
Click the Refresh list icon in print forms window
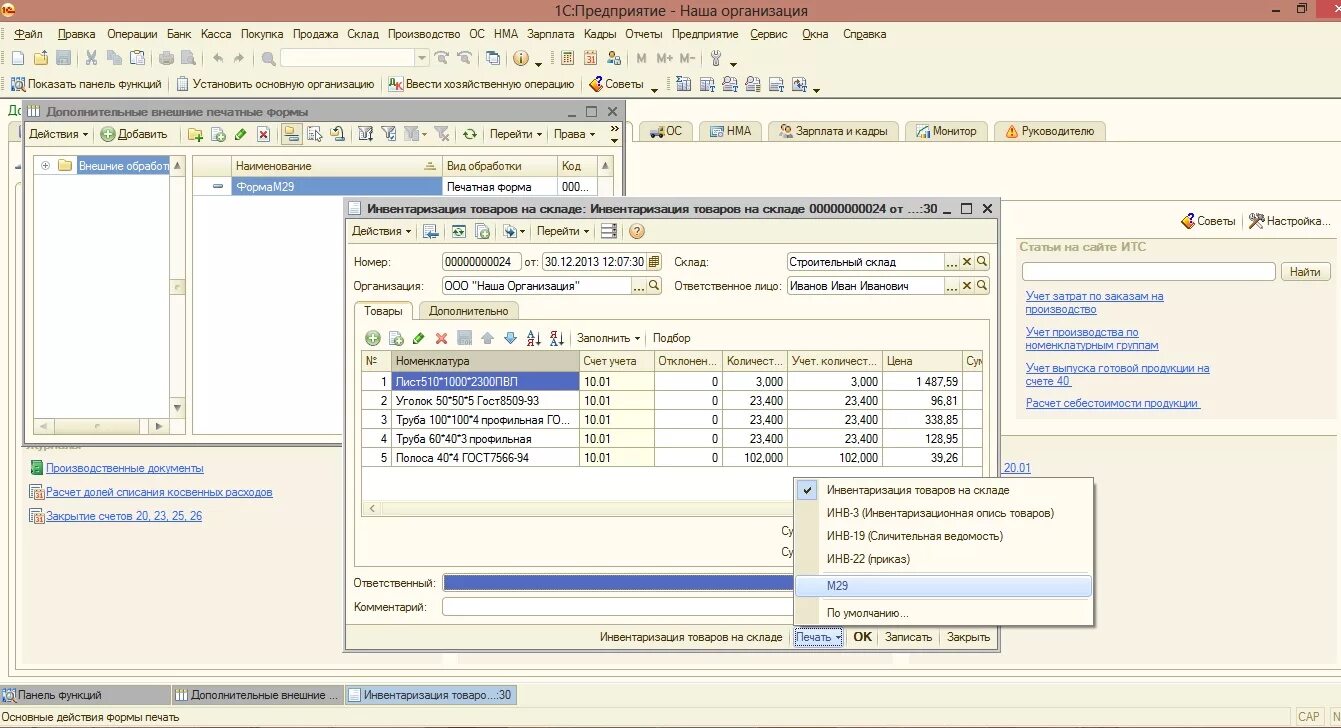pyautogui.click(x=469, y=134)
